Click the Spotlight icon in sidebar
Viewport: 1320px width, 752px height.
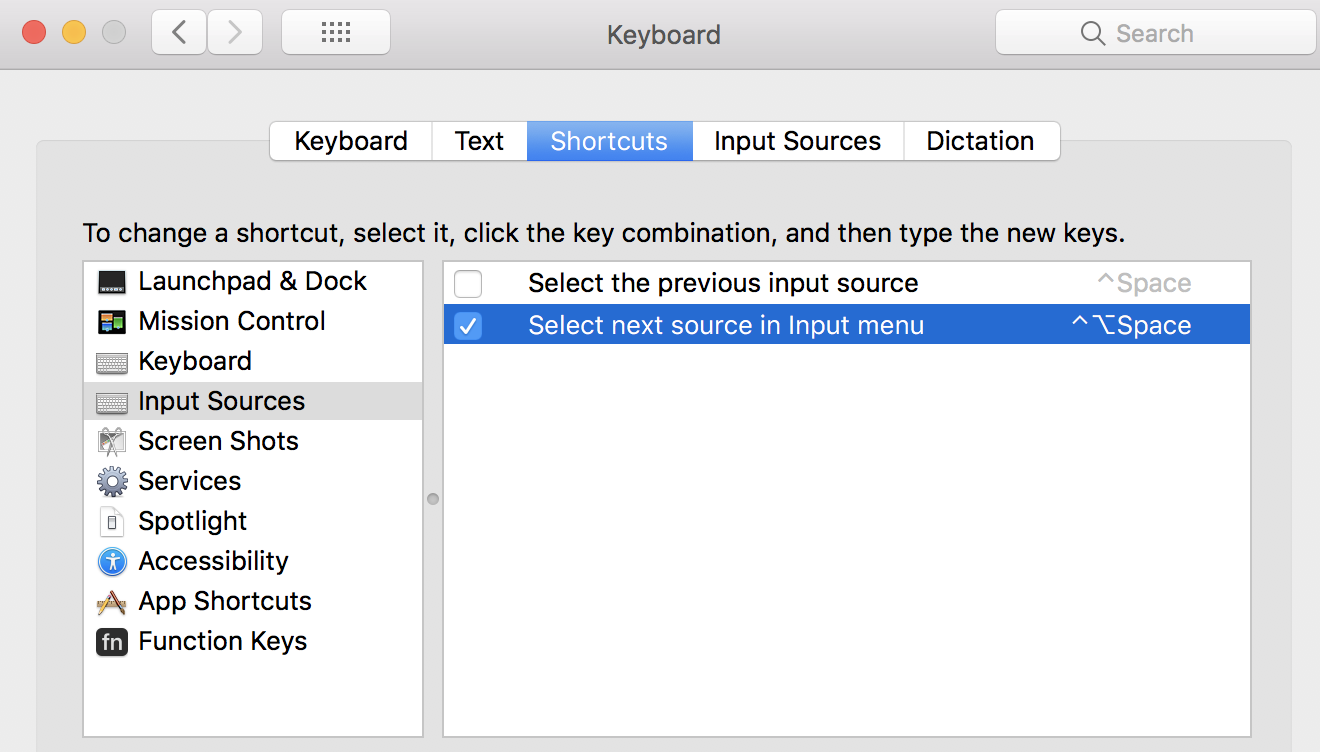click(x=111, y=521)
